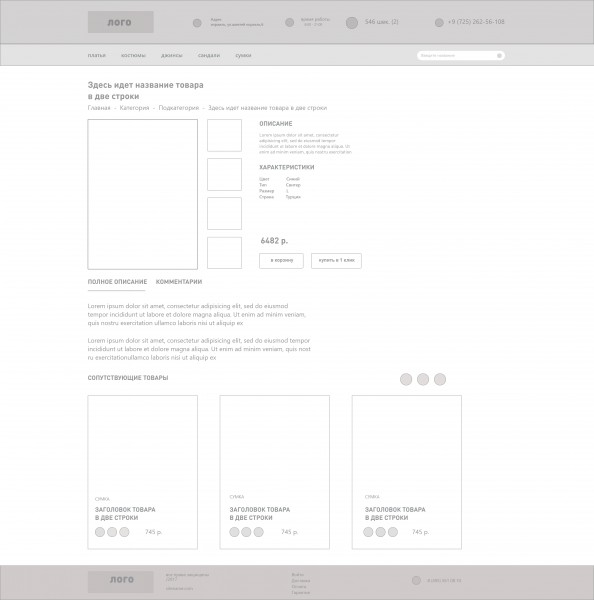The width and height of the screenshot is (594, 600).
Task: Click the СОПУТСТВУЮЩИЕ ТОВАРЫ heading
Action: pos(128,378)
